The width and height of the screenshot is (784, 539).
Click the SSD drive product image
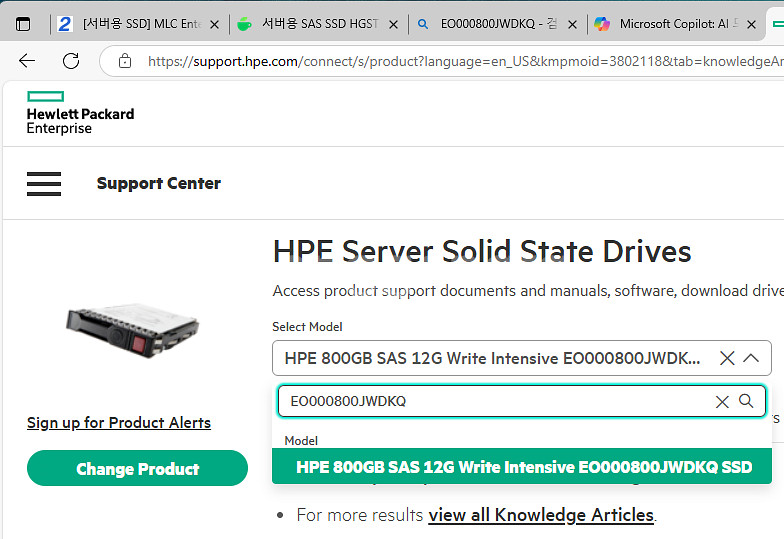coord(132,330)
